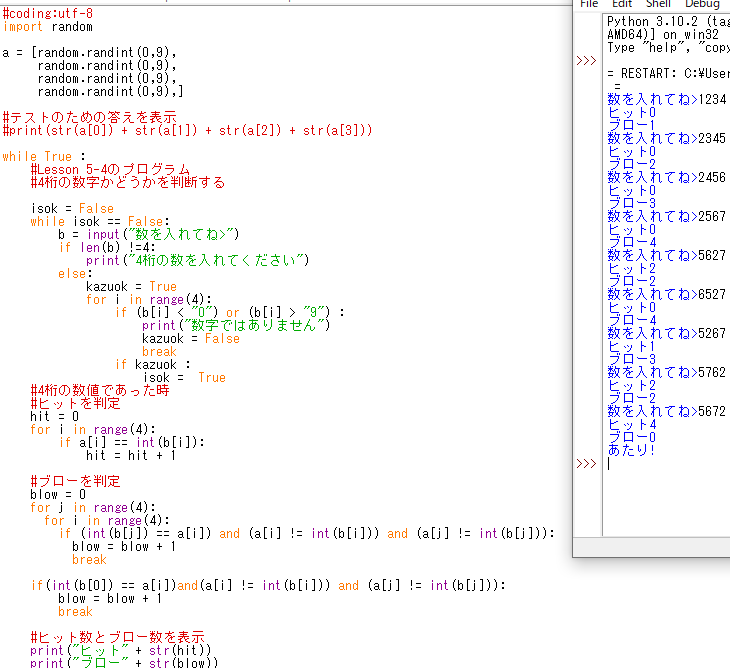Screen dimensions: 730x668
Task: Click the 'hit = hit + 1' line
Action: [x=132, y=455]
